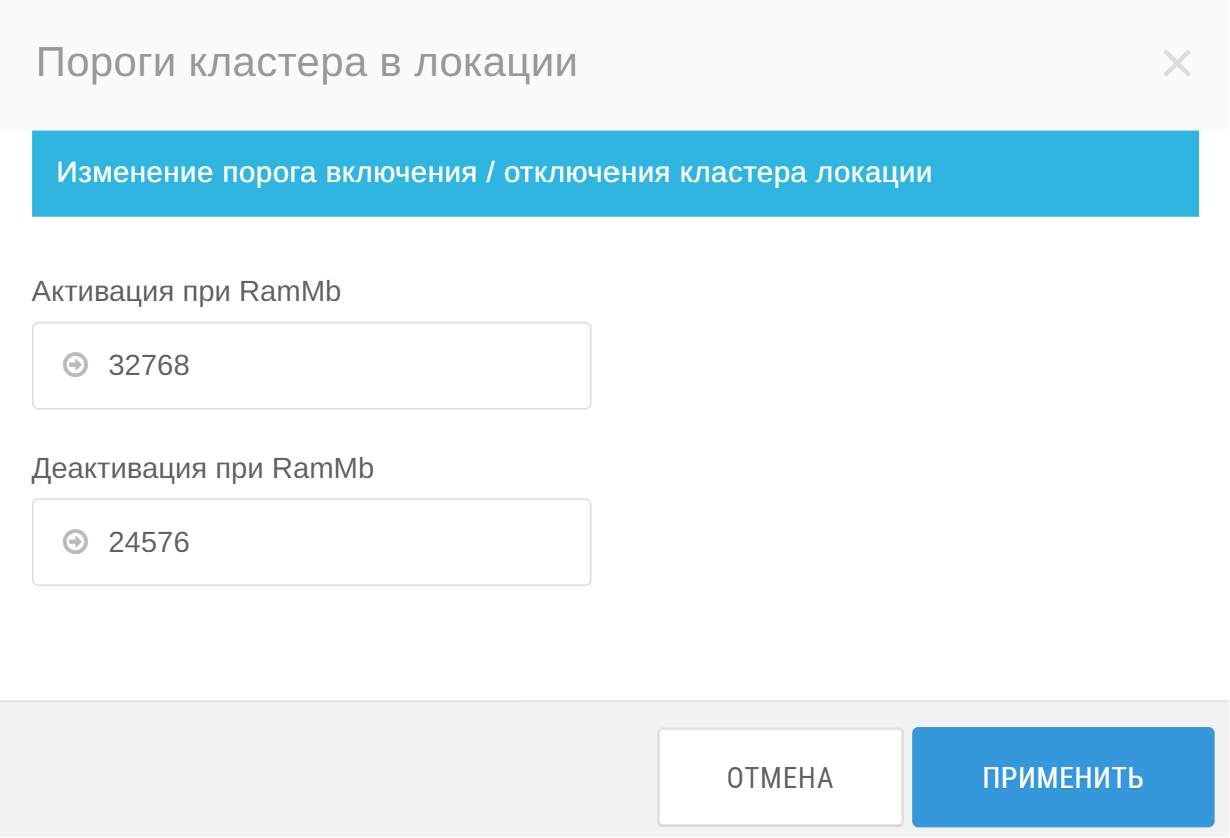Click the Деактивация при RamMb label
The height and width of the screenshot is (838, 1230).
(203, 468)
